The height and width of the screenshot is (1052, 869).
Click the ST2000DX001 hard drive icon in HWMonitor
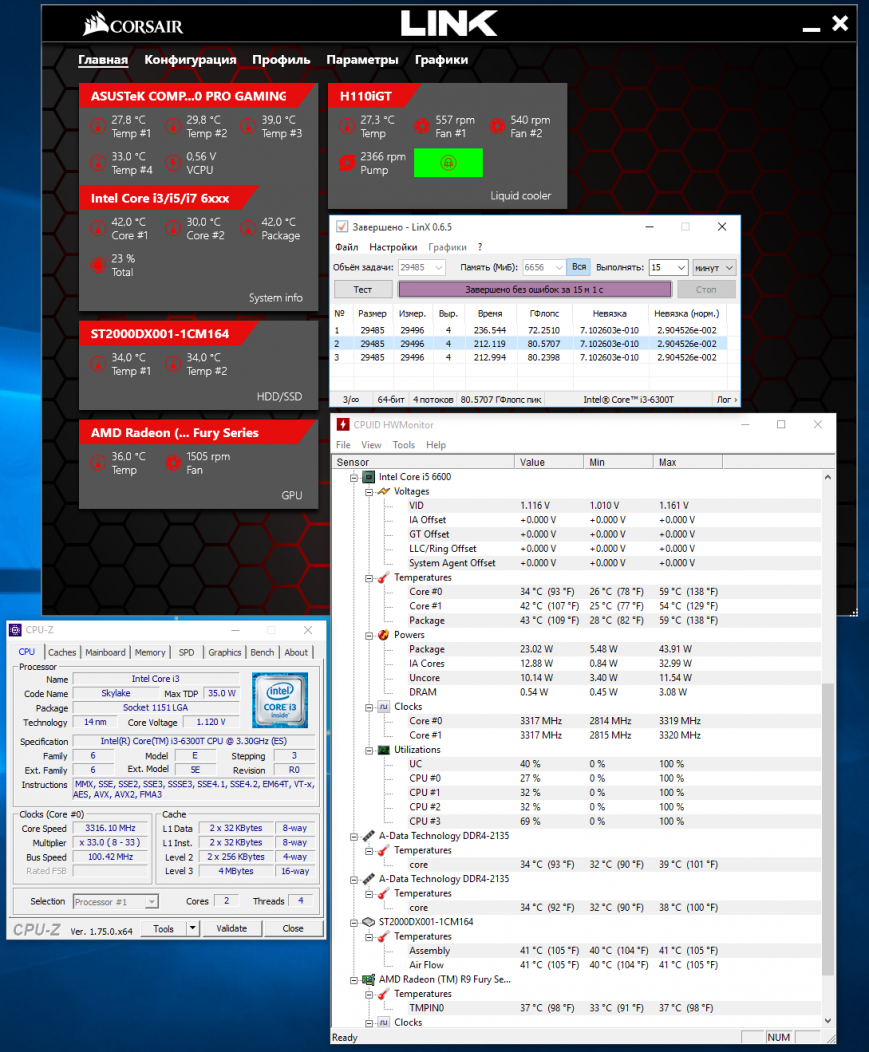click(x=368, y=922)
